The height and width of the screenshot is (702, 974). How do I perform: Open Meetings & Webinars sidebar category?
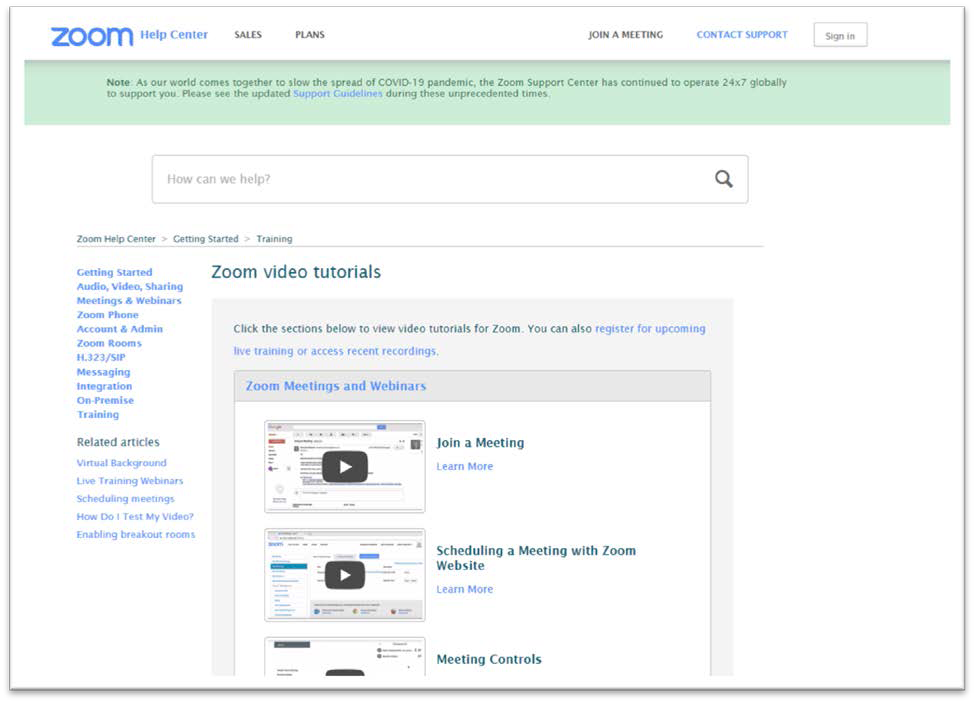[x=129, y=301]
